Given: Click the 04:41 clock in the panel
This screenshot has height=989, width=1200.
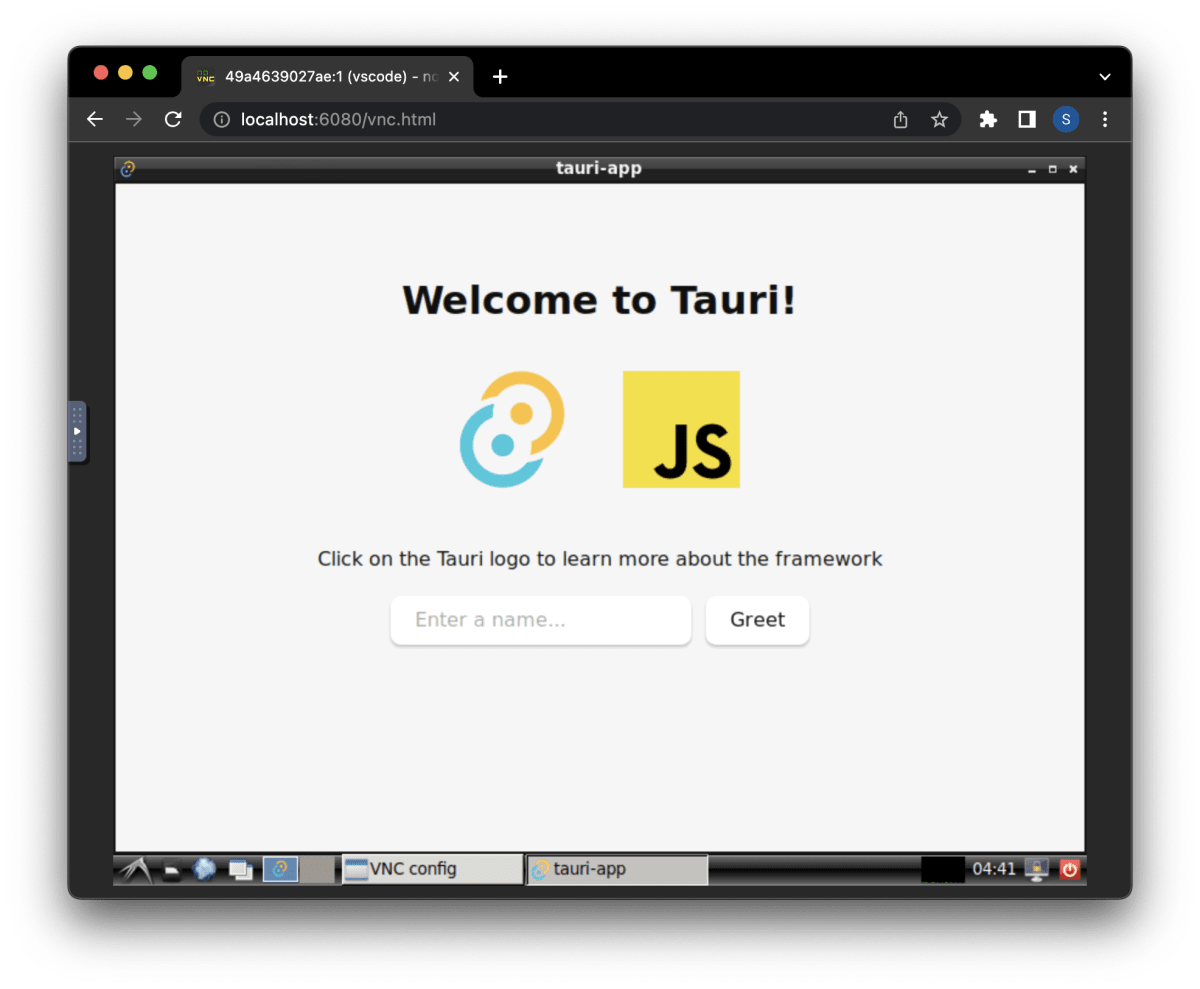Looking at the screenshot, I should [994, 870].
